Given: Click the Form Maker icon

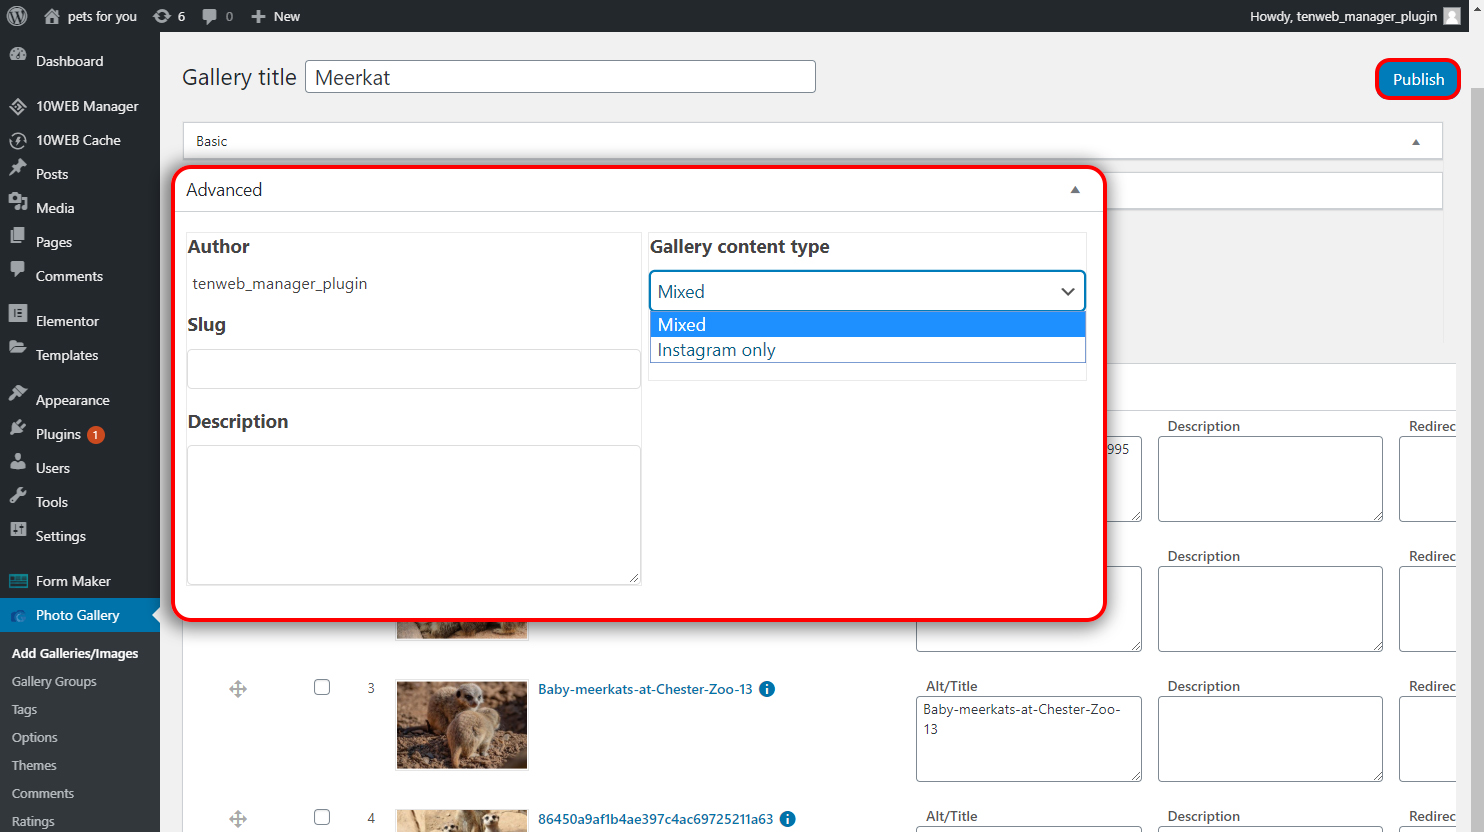Looking at the screenshot, I should point(18,581).
